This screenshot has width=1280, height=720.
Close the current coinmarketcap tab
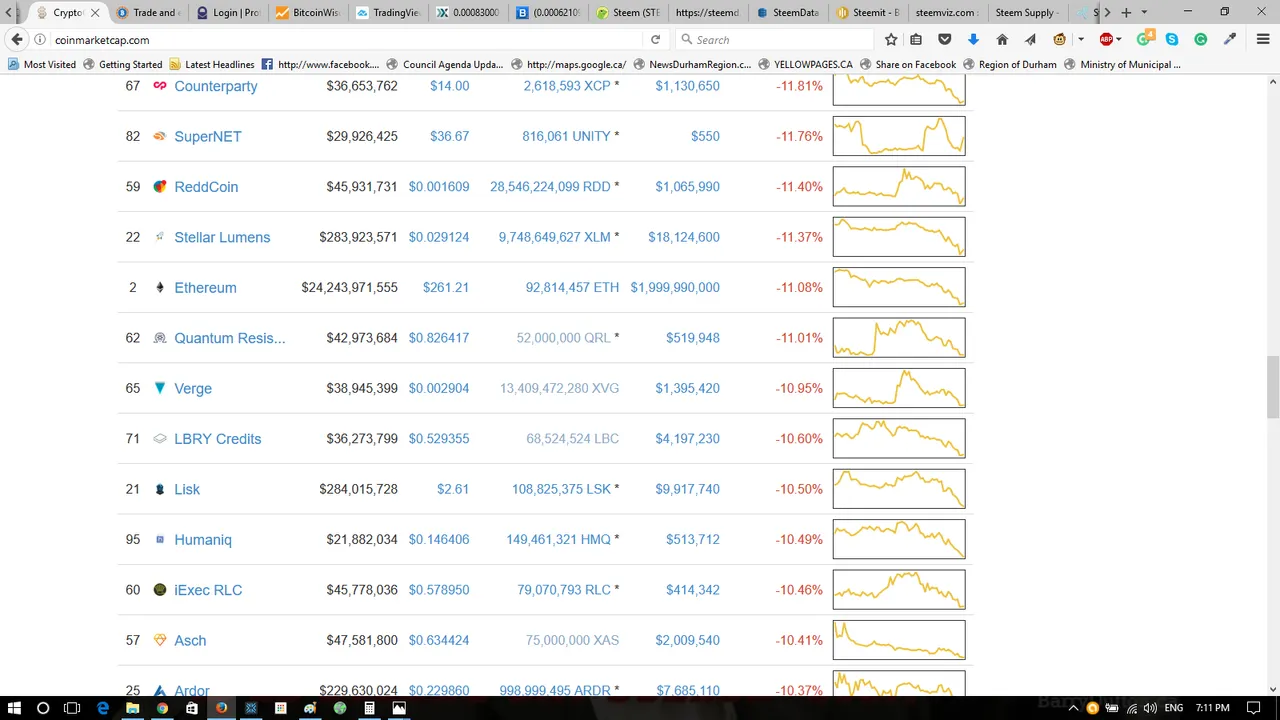pos(95,13)
